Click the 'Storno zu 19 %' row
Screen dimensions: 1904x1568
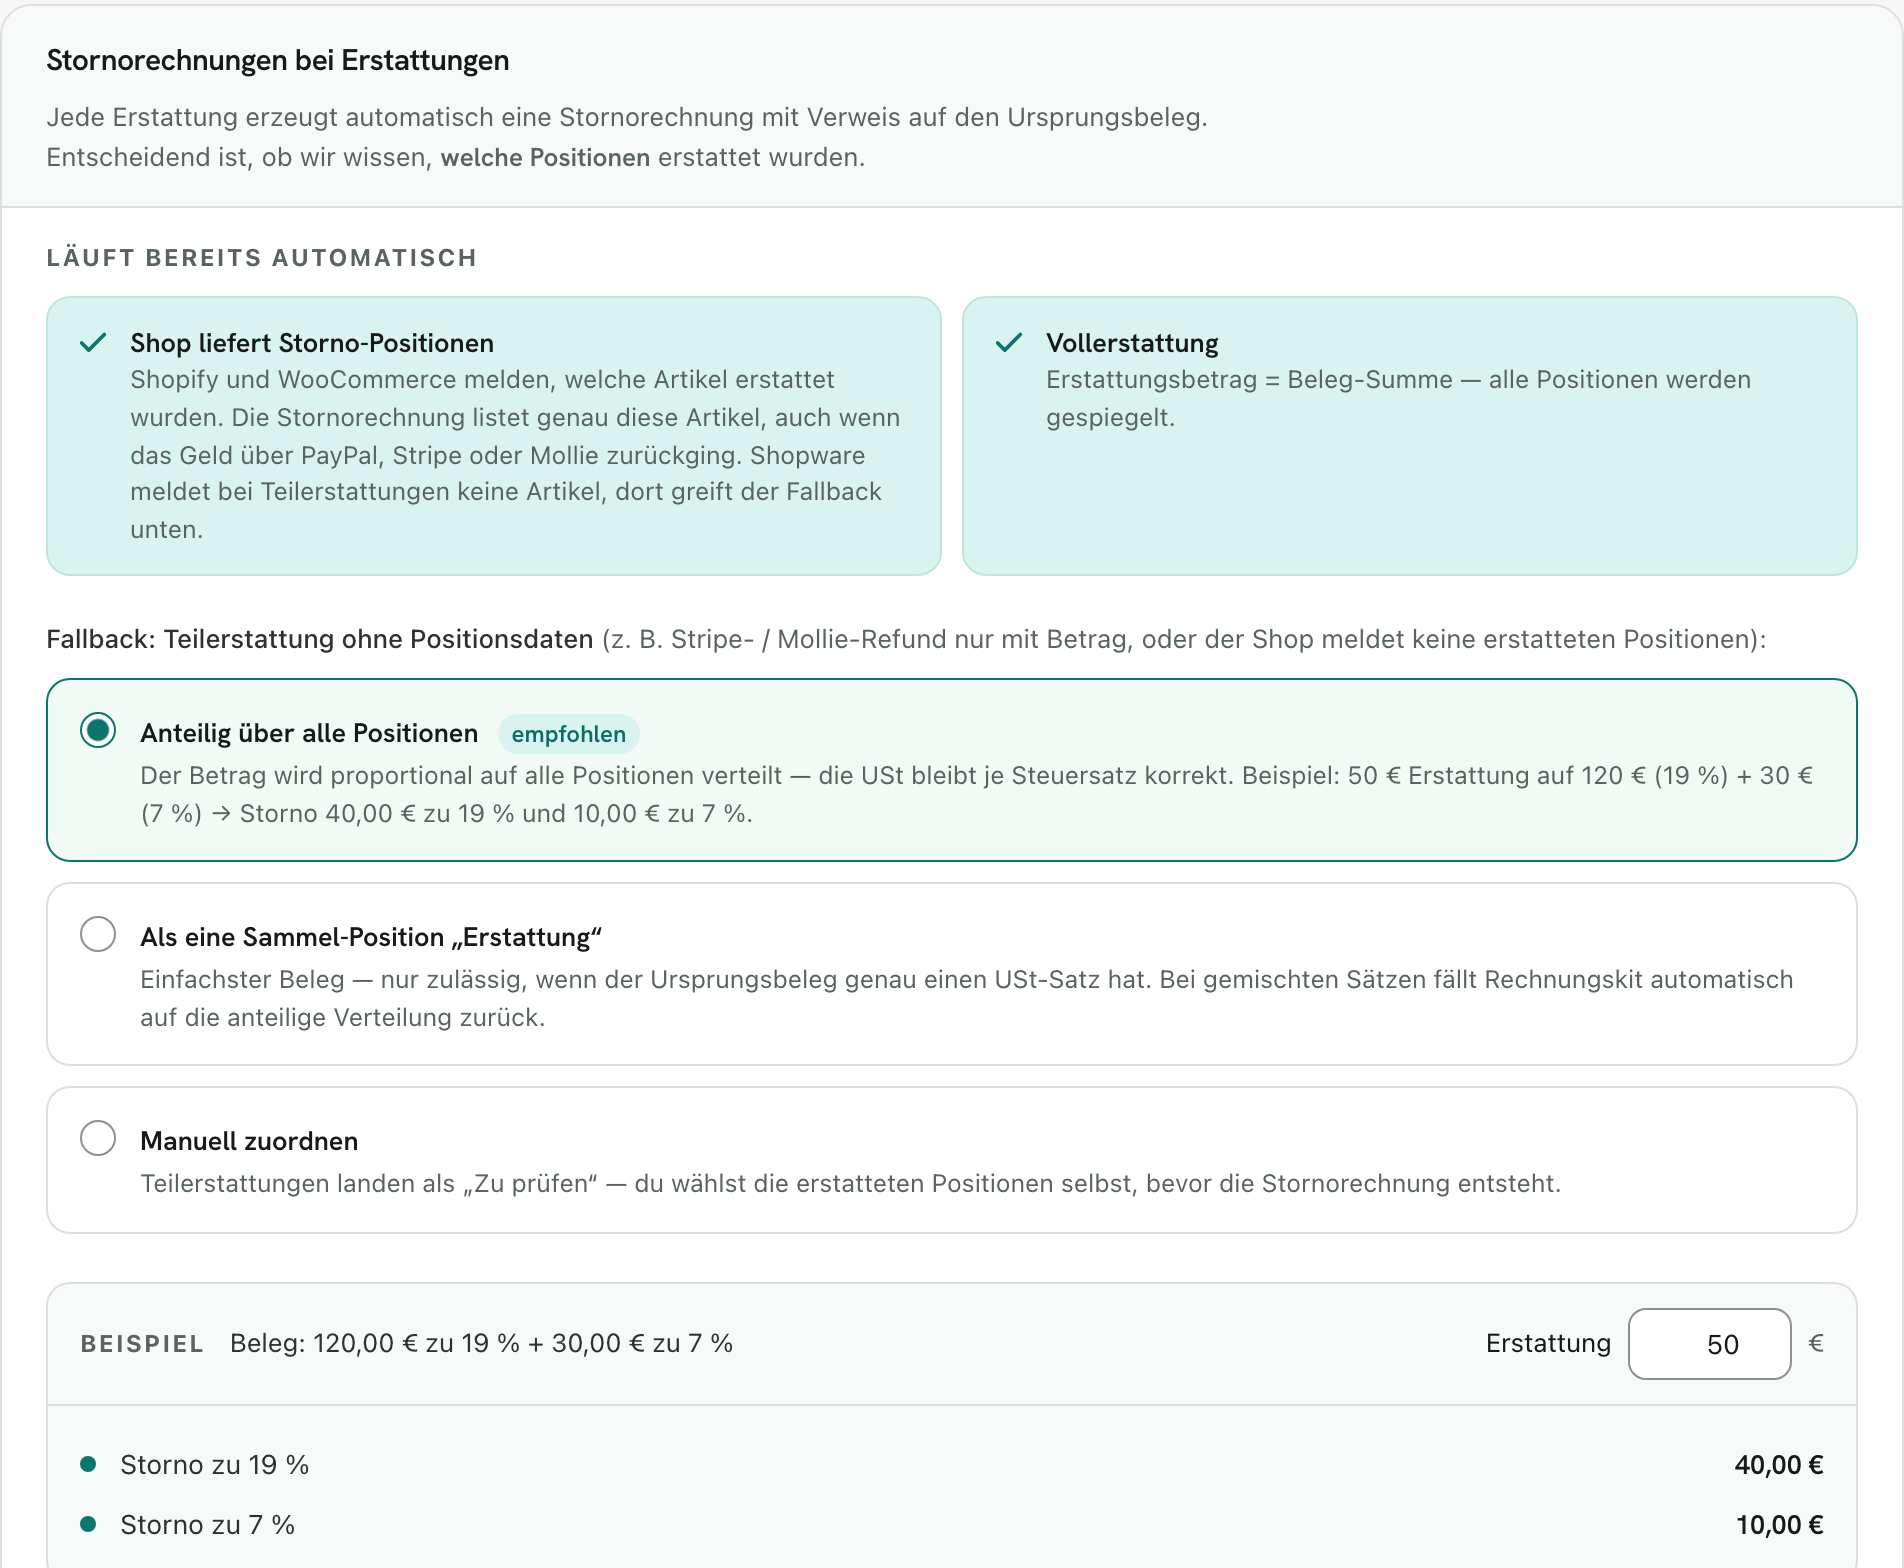click(952, 1465)
